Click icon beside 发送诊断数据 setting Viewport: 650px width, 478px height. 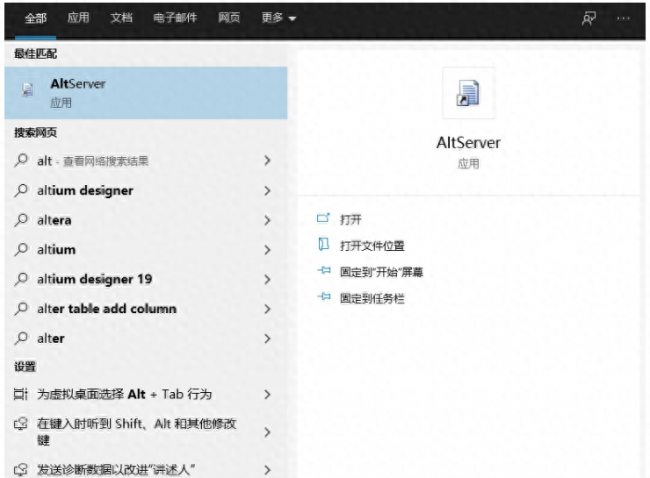21,470
